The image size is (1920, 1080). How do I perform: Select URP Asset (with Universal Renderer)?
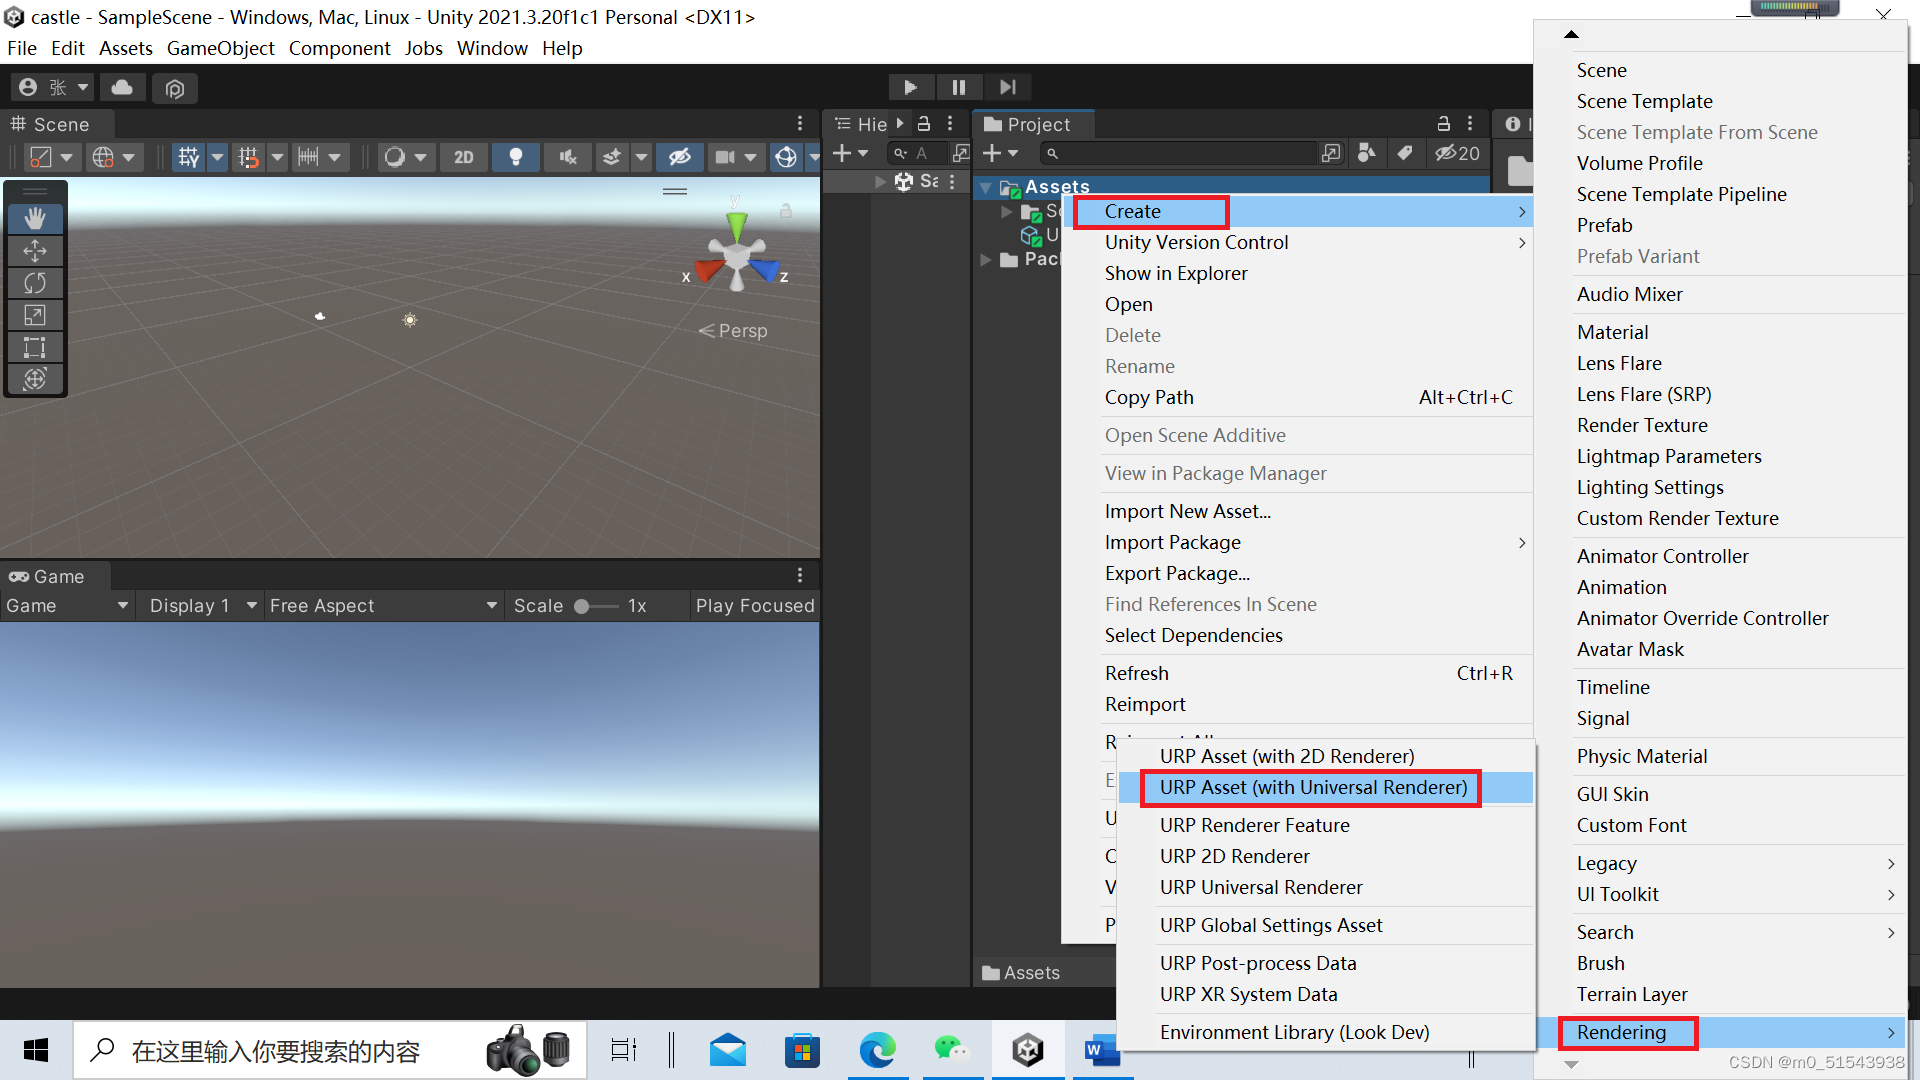tap(1311, 787)
